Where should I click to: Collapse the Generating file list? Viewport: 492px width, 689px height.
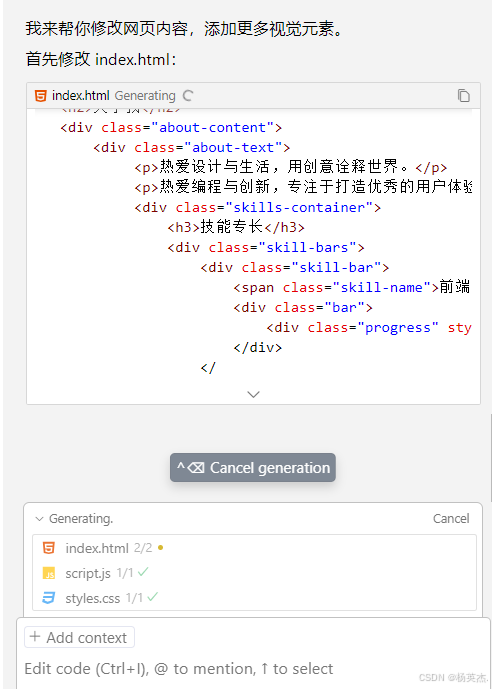click(40, 519)
